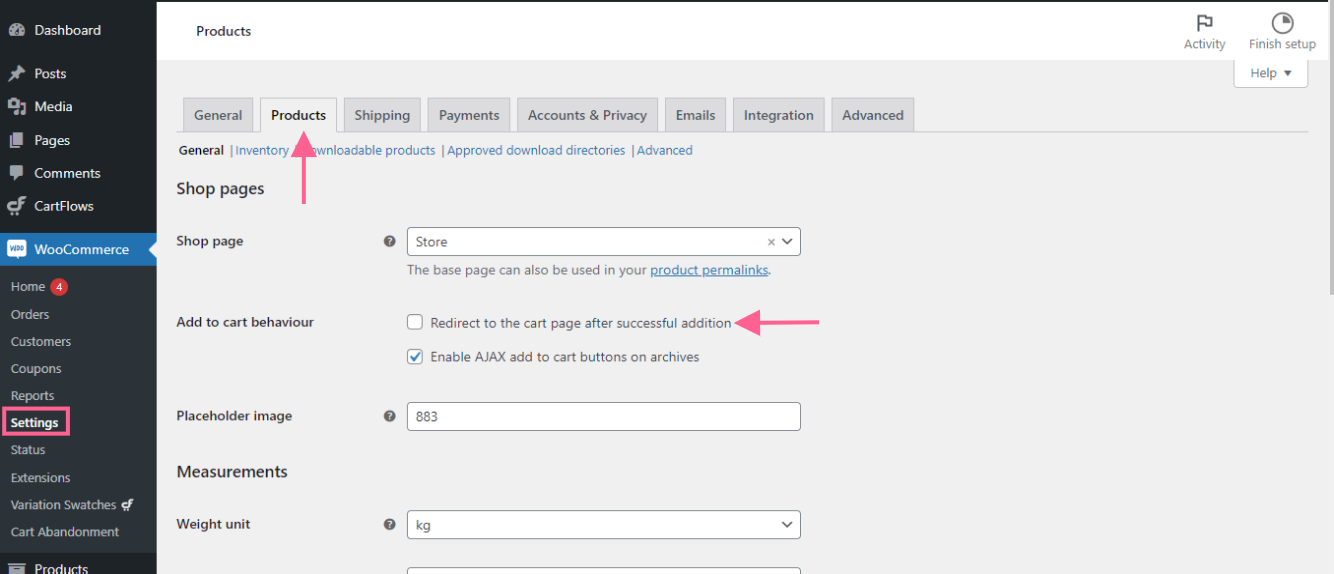Open the Payments settings tab
The image size is (1334, 574).
click(468, 115)
